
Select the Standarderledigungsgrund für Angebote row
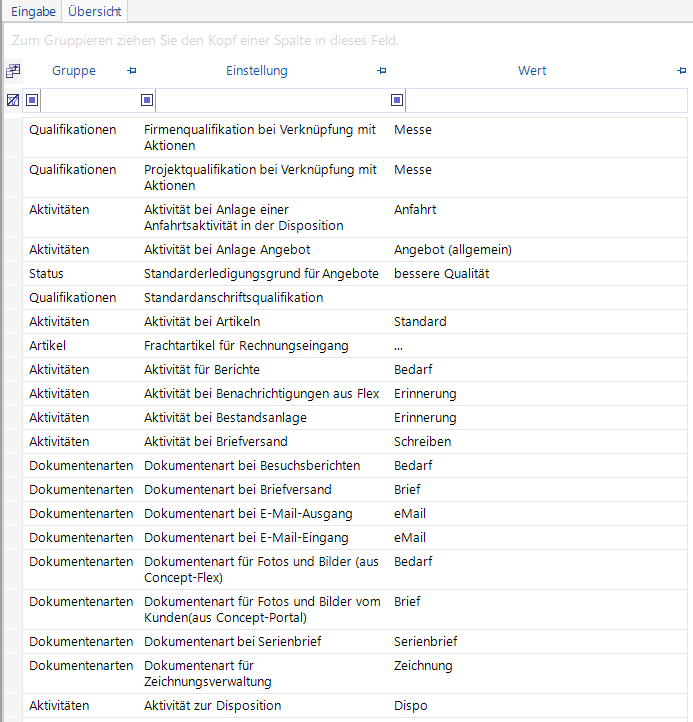[x=355, y=274]
